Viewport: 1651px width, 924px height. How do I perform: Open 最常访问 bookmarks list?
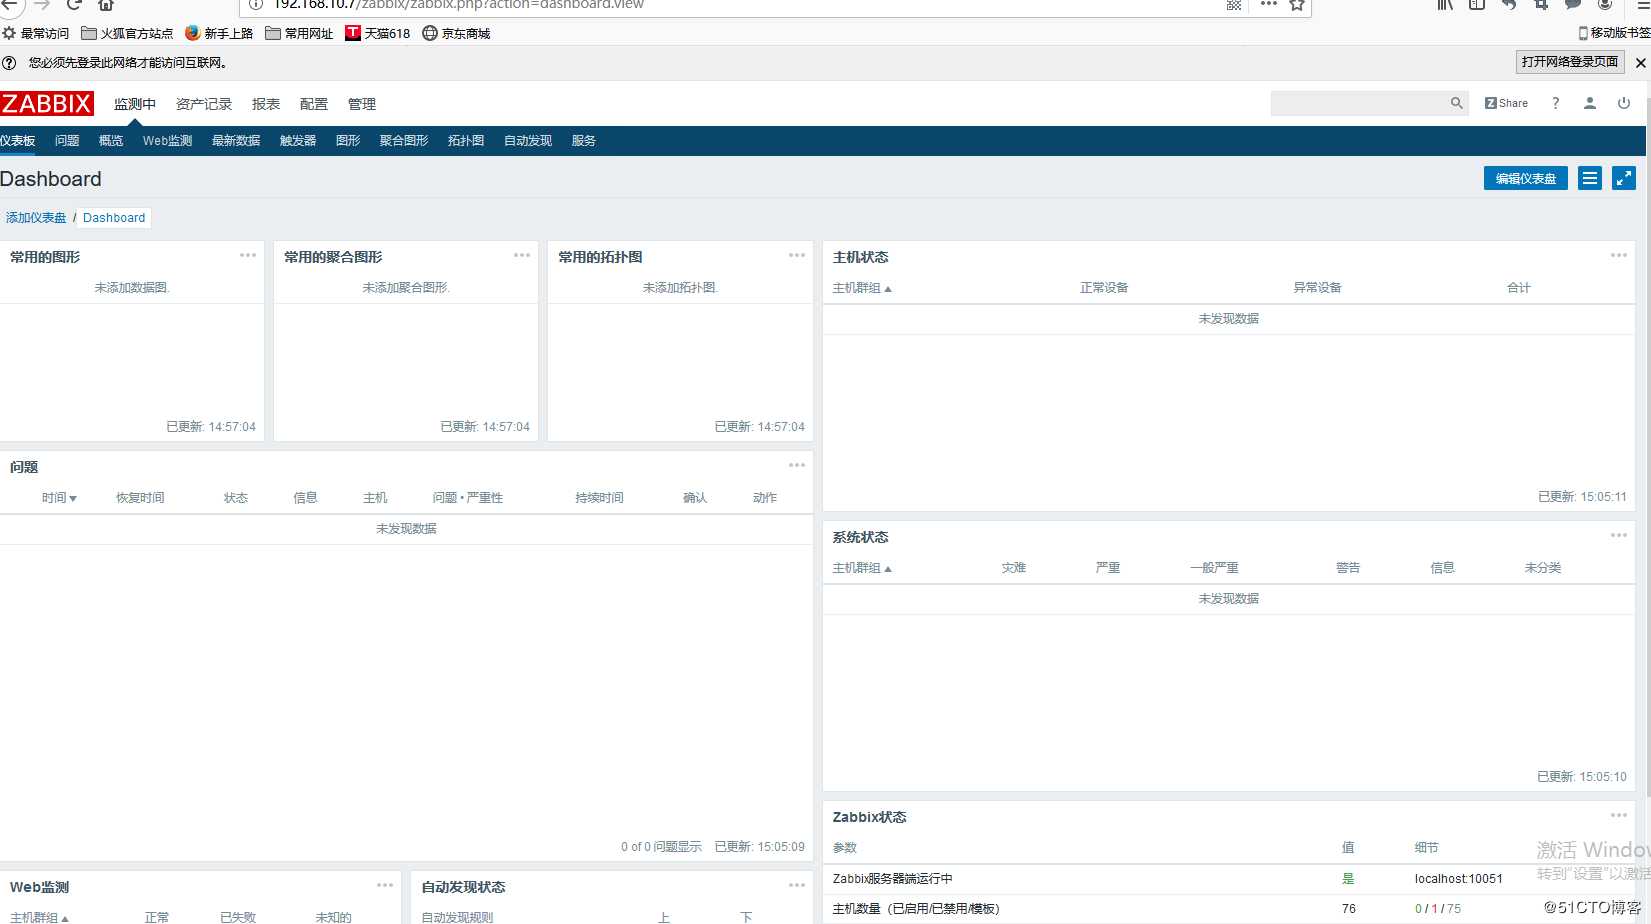tap(36, 33)
